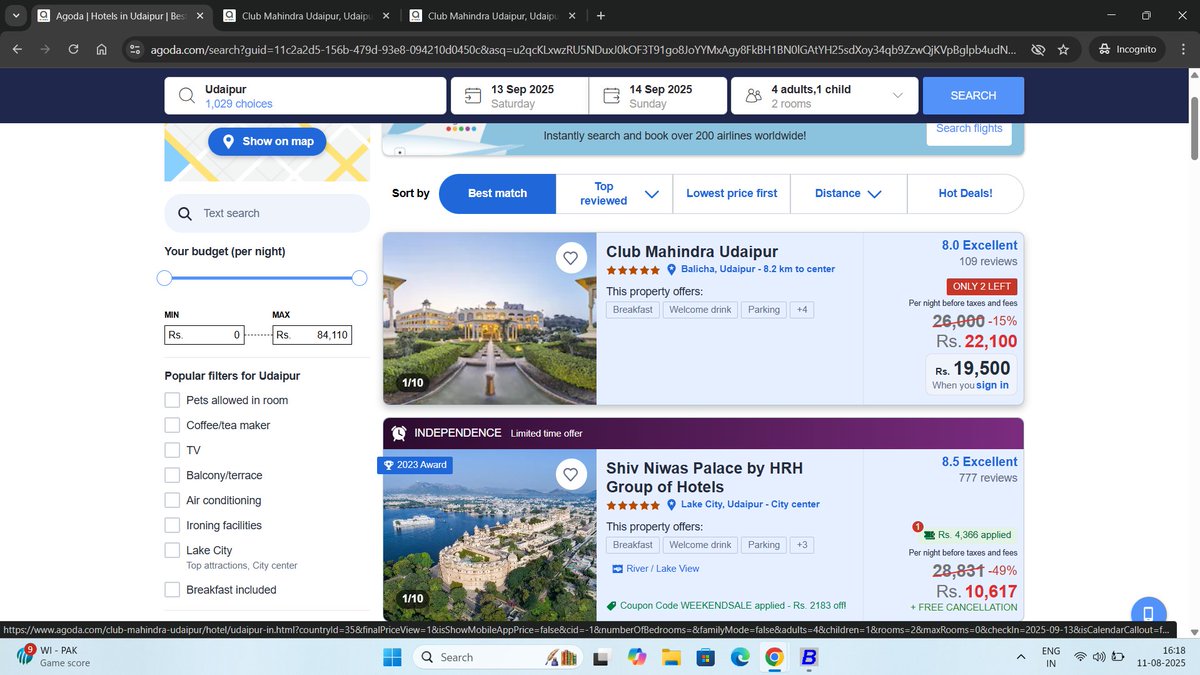This screenshot has height=675, width=1200.
Task: Open Chrome three-dot menu
Action: click(x=1183, y=49)
